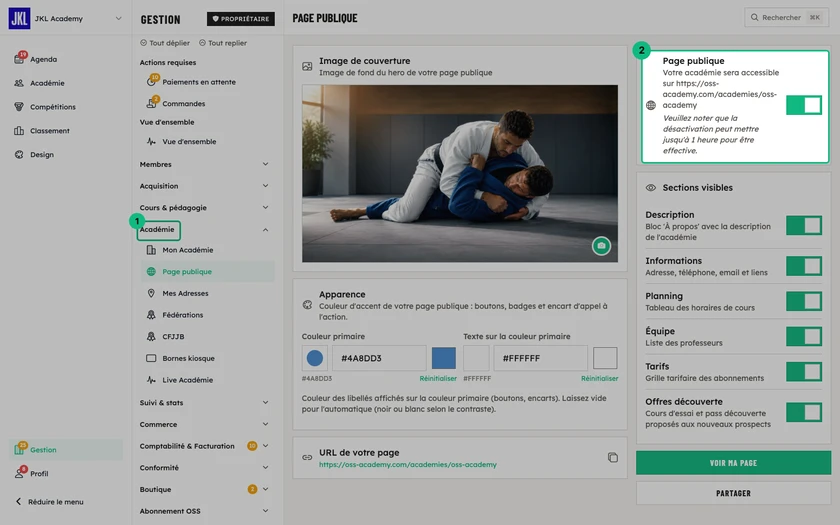
Task: Click the Mes Adresses pin icon
Action: click(x=151, y=293)
